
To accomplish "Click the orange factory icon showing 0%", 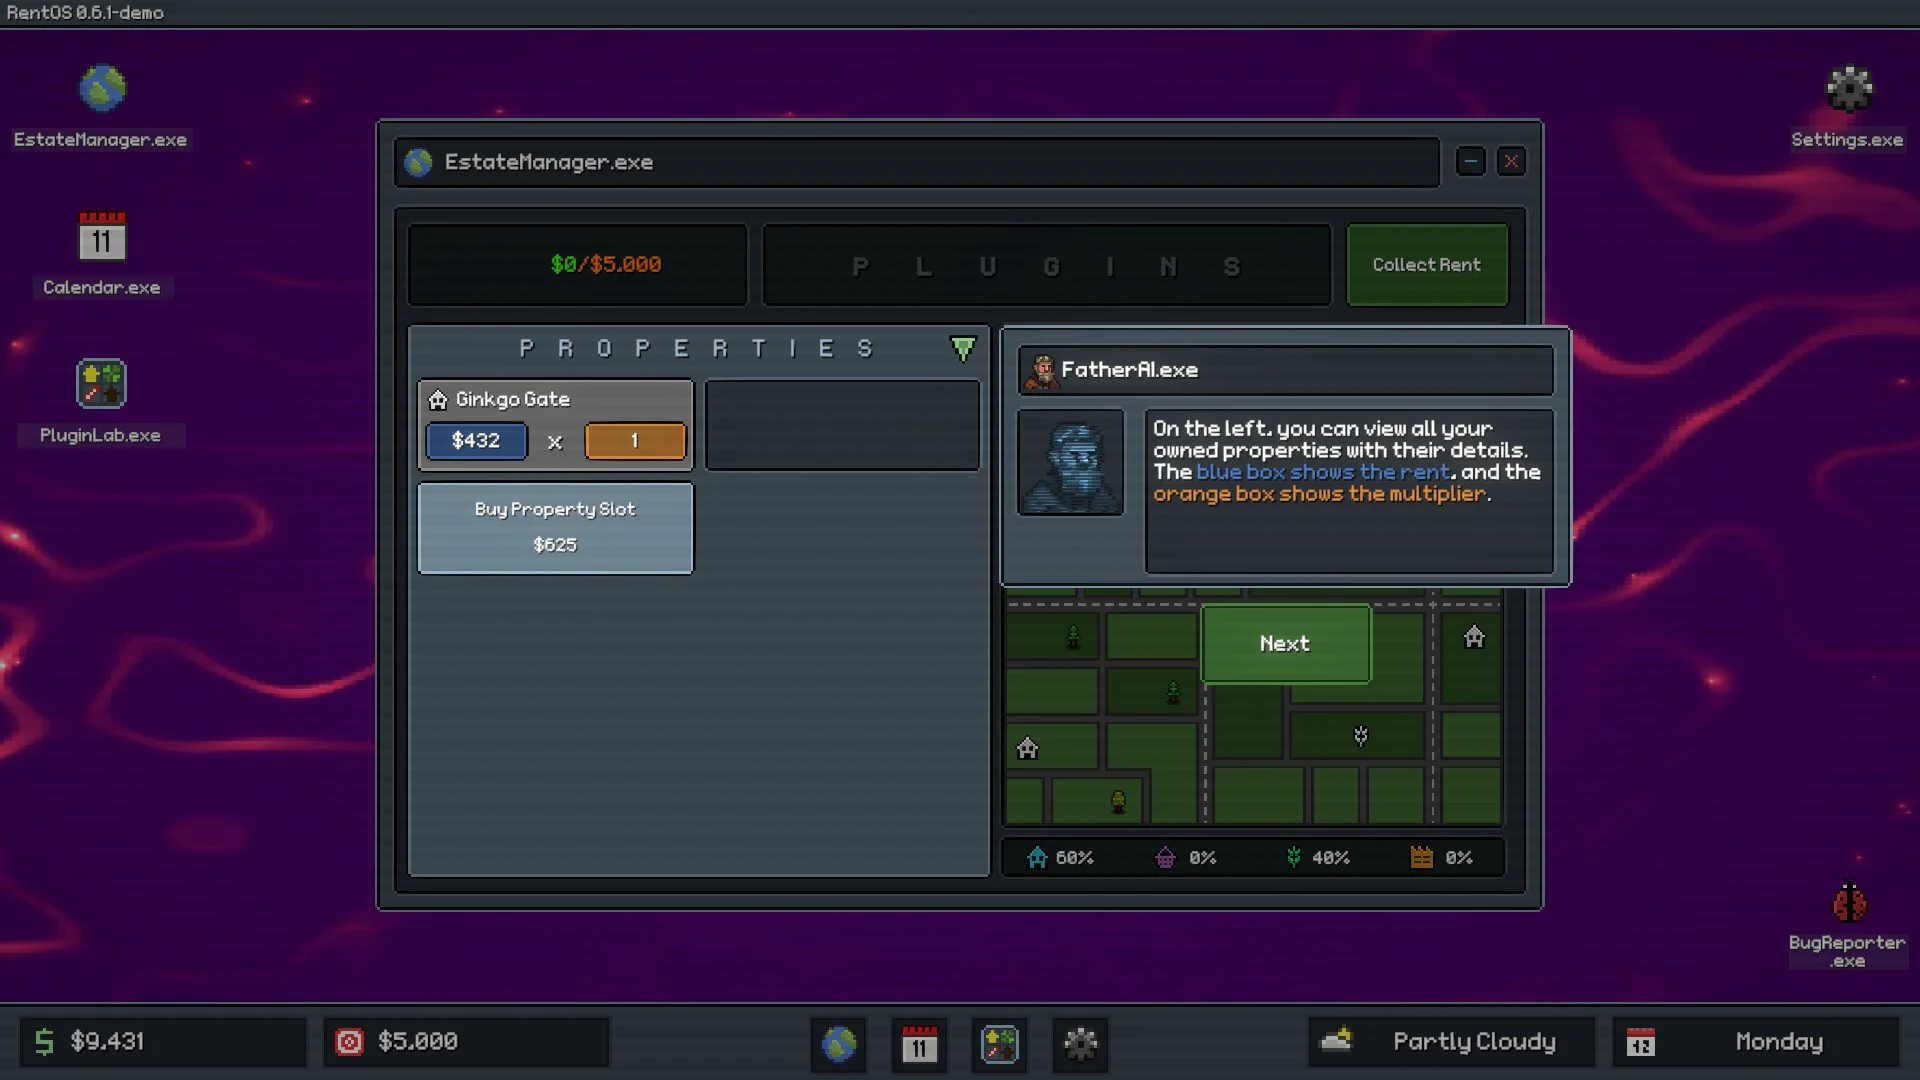I will (x=1419, y=857).
